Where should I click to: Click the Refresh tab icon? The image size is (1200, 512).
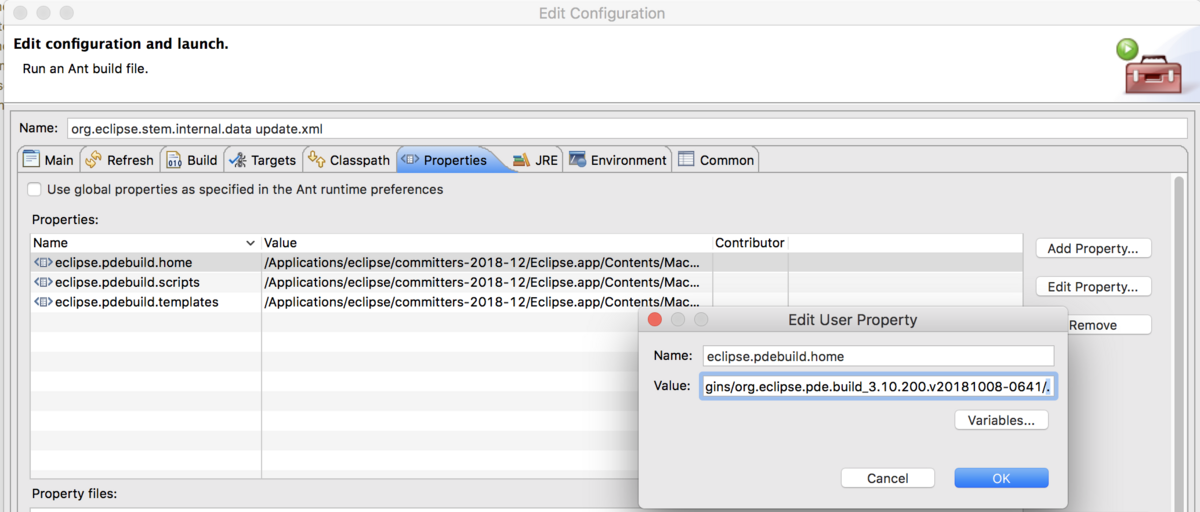point(93,160)
